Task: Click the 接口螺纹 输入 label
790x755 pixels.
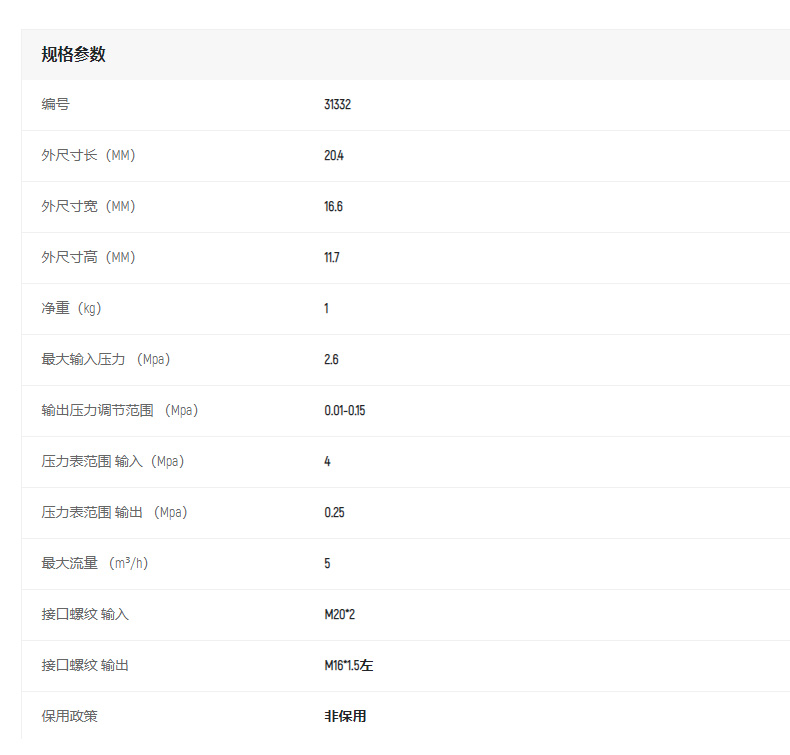Action: pos(85,614)
